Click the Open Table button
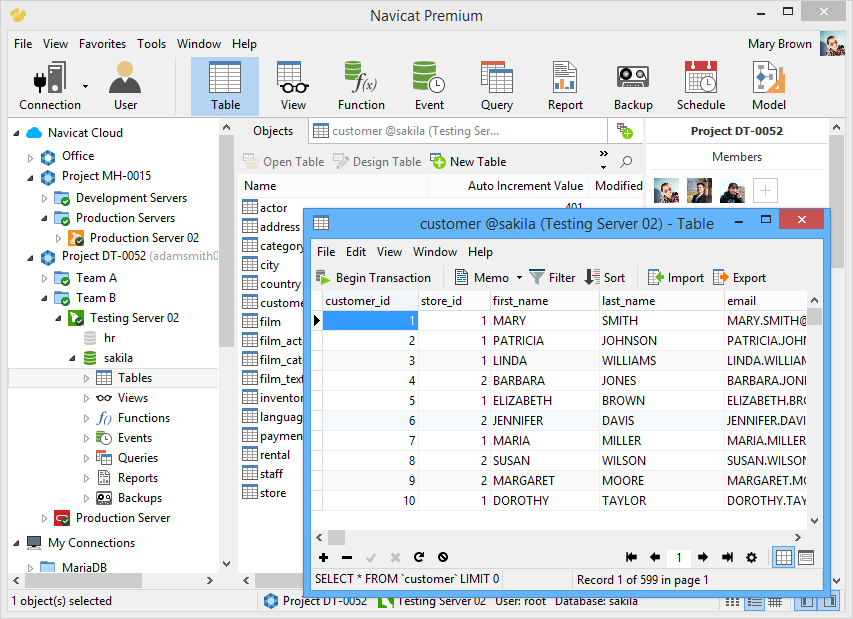This screenshot has width=853, height=619. pyautogui.click(x=283, y=162)
